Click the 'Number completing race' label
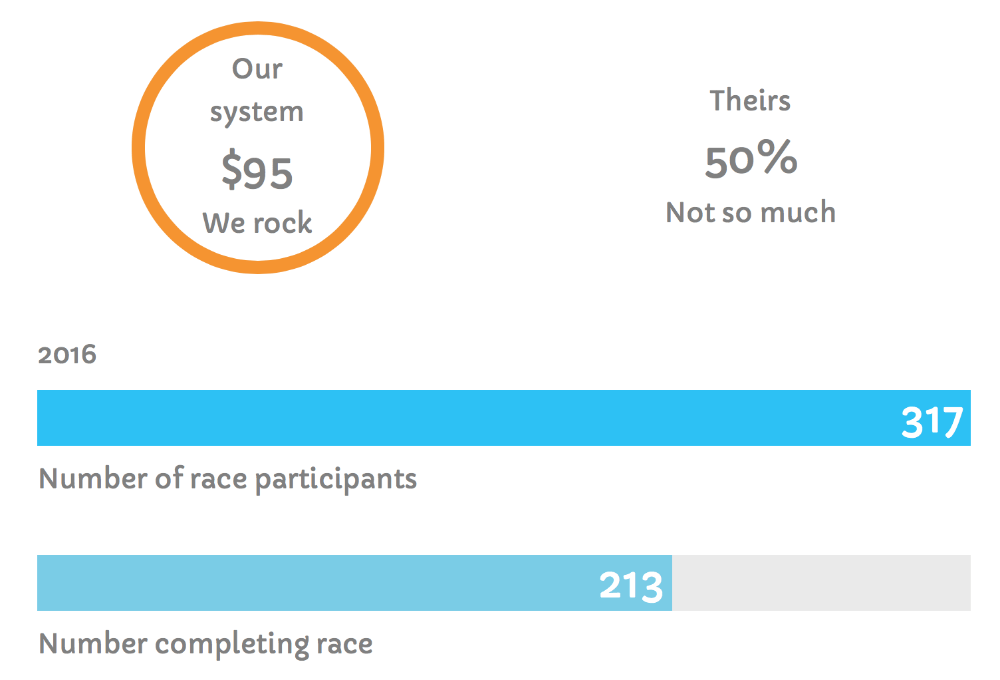Viewport: 1000px width, 680px height. click(205, 643)
